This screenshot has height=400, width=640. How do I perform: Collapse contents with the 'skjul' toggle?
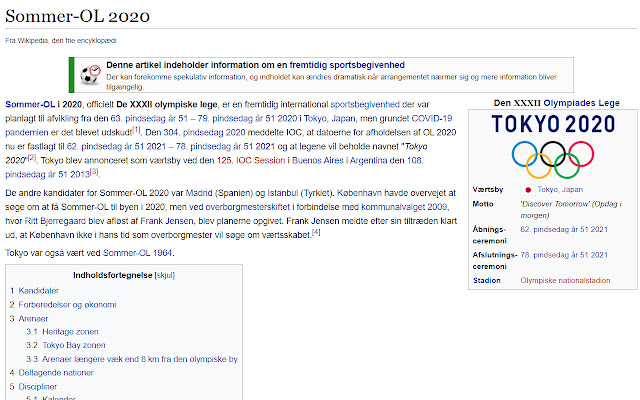pos(164,275)
